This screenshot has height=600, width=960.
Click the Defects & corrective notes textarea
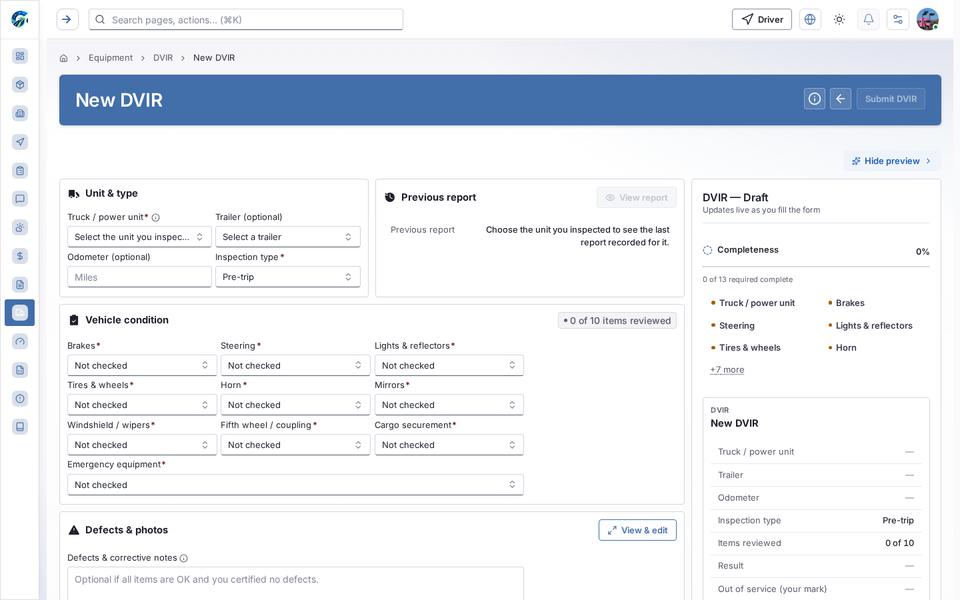pyautogui.click(x=295, y=583)
